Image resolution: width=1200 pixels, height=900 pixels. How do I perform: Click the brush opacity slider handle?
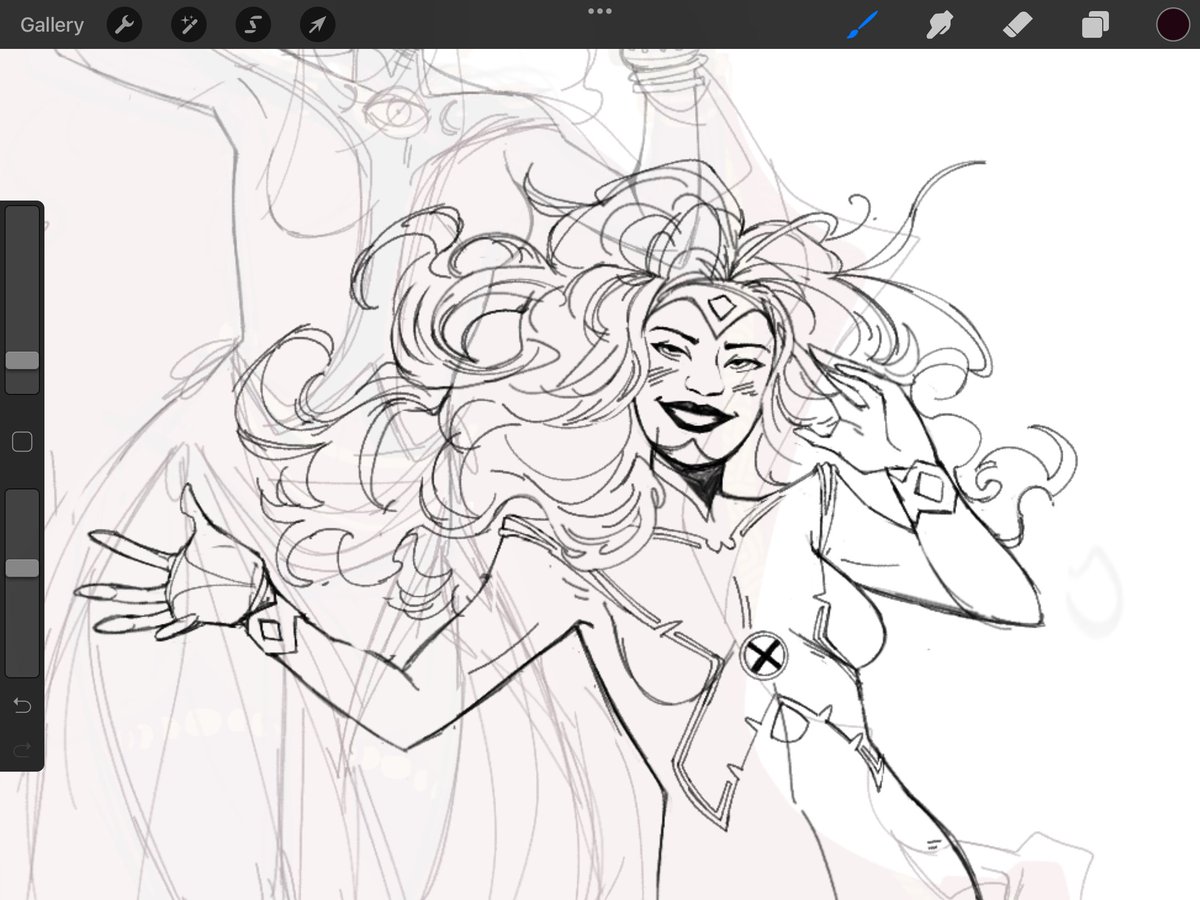22,568
